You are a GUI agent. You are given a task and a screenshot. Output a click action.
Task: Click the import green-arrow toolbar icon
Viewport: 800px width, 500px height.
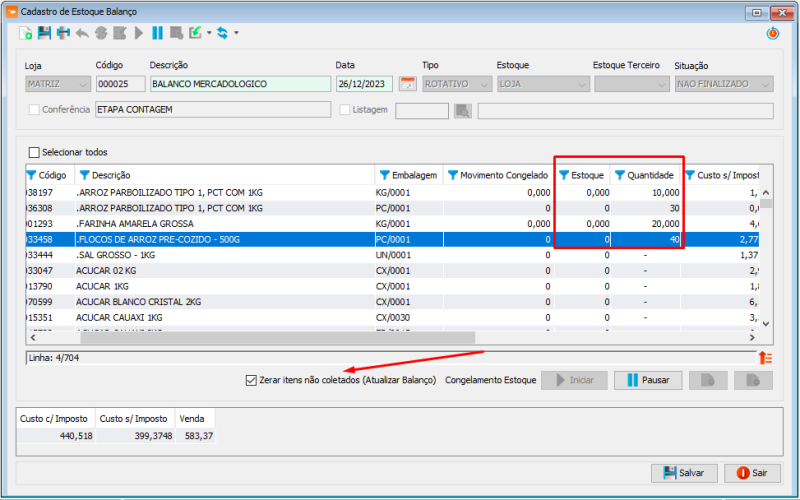[x=195, y=33]
